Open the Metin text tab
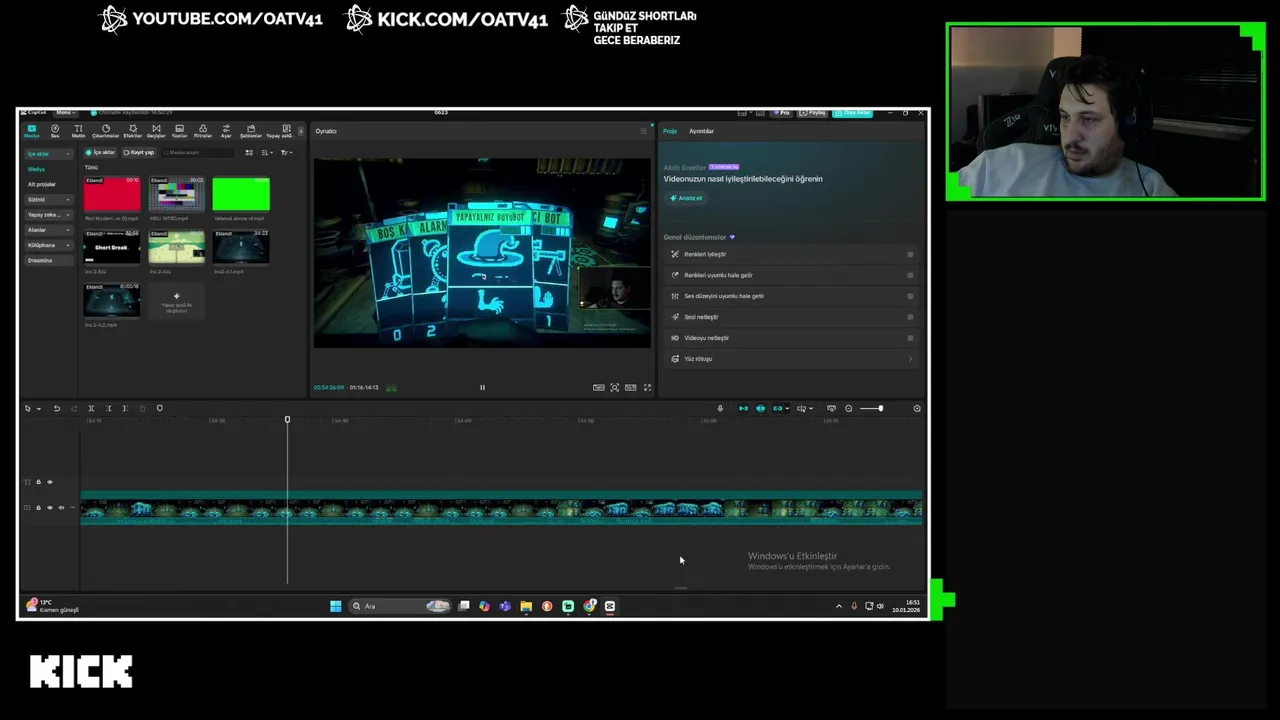The width and height of the screenshot is (1280, 720). pos(78,131)
